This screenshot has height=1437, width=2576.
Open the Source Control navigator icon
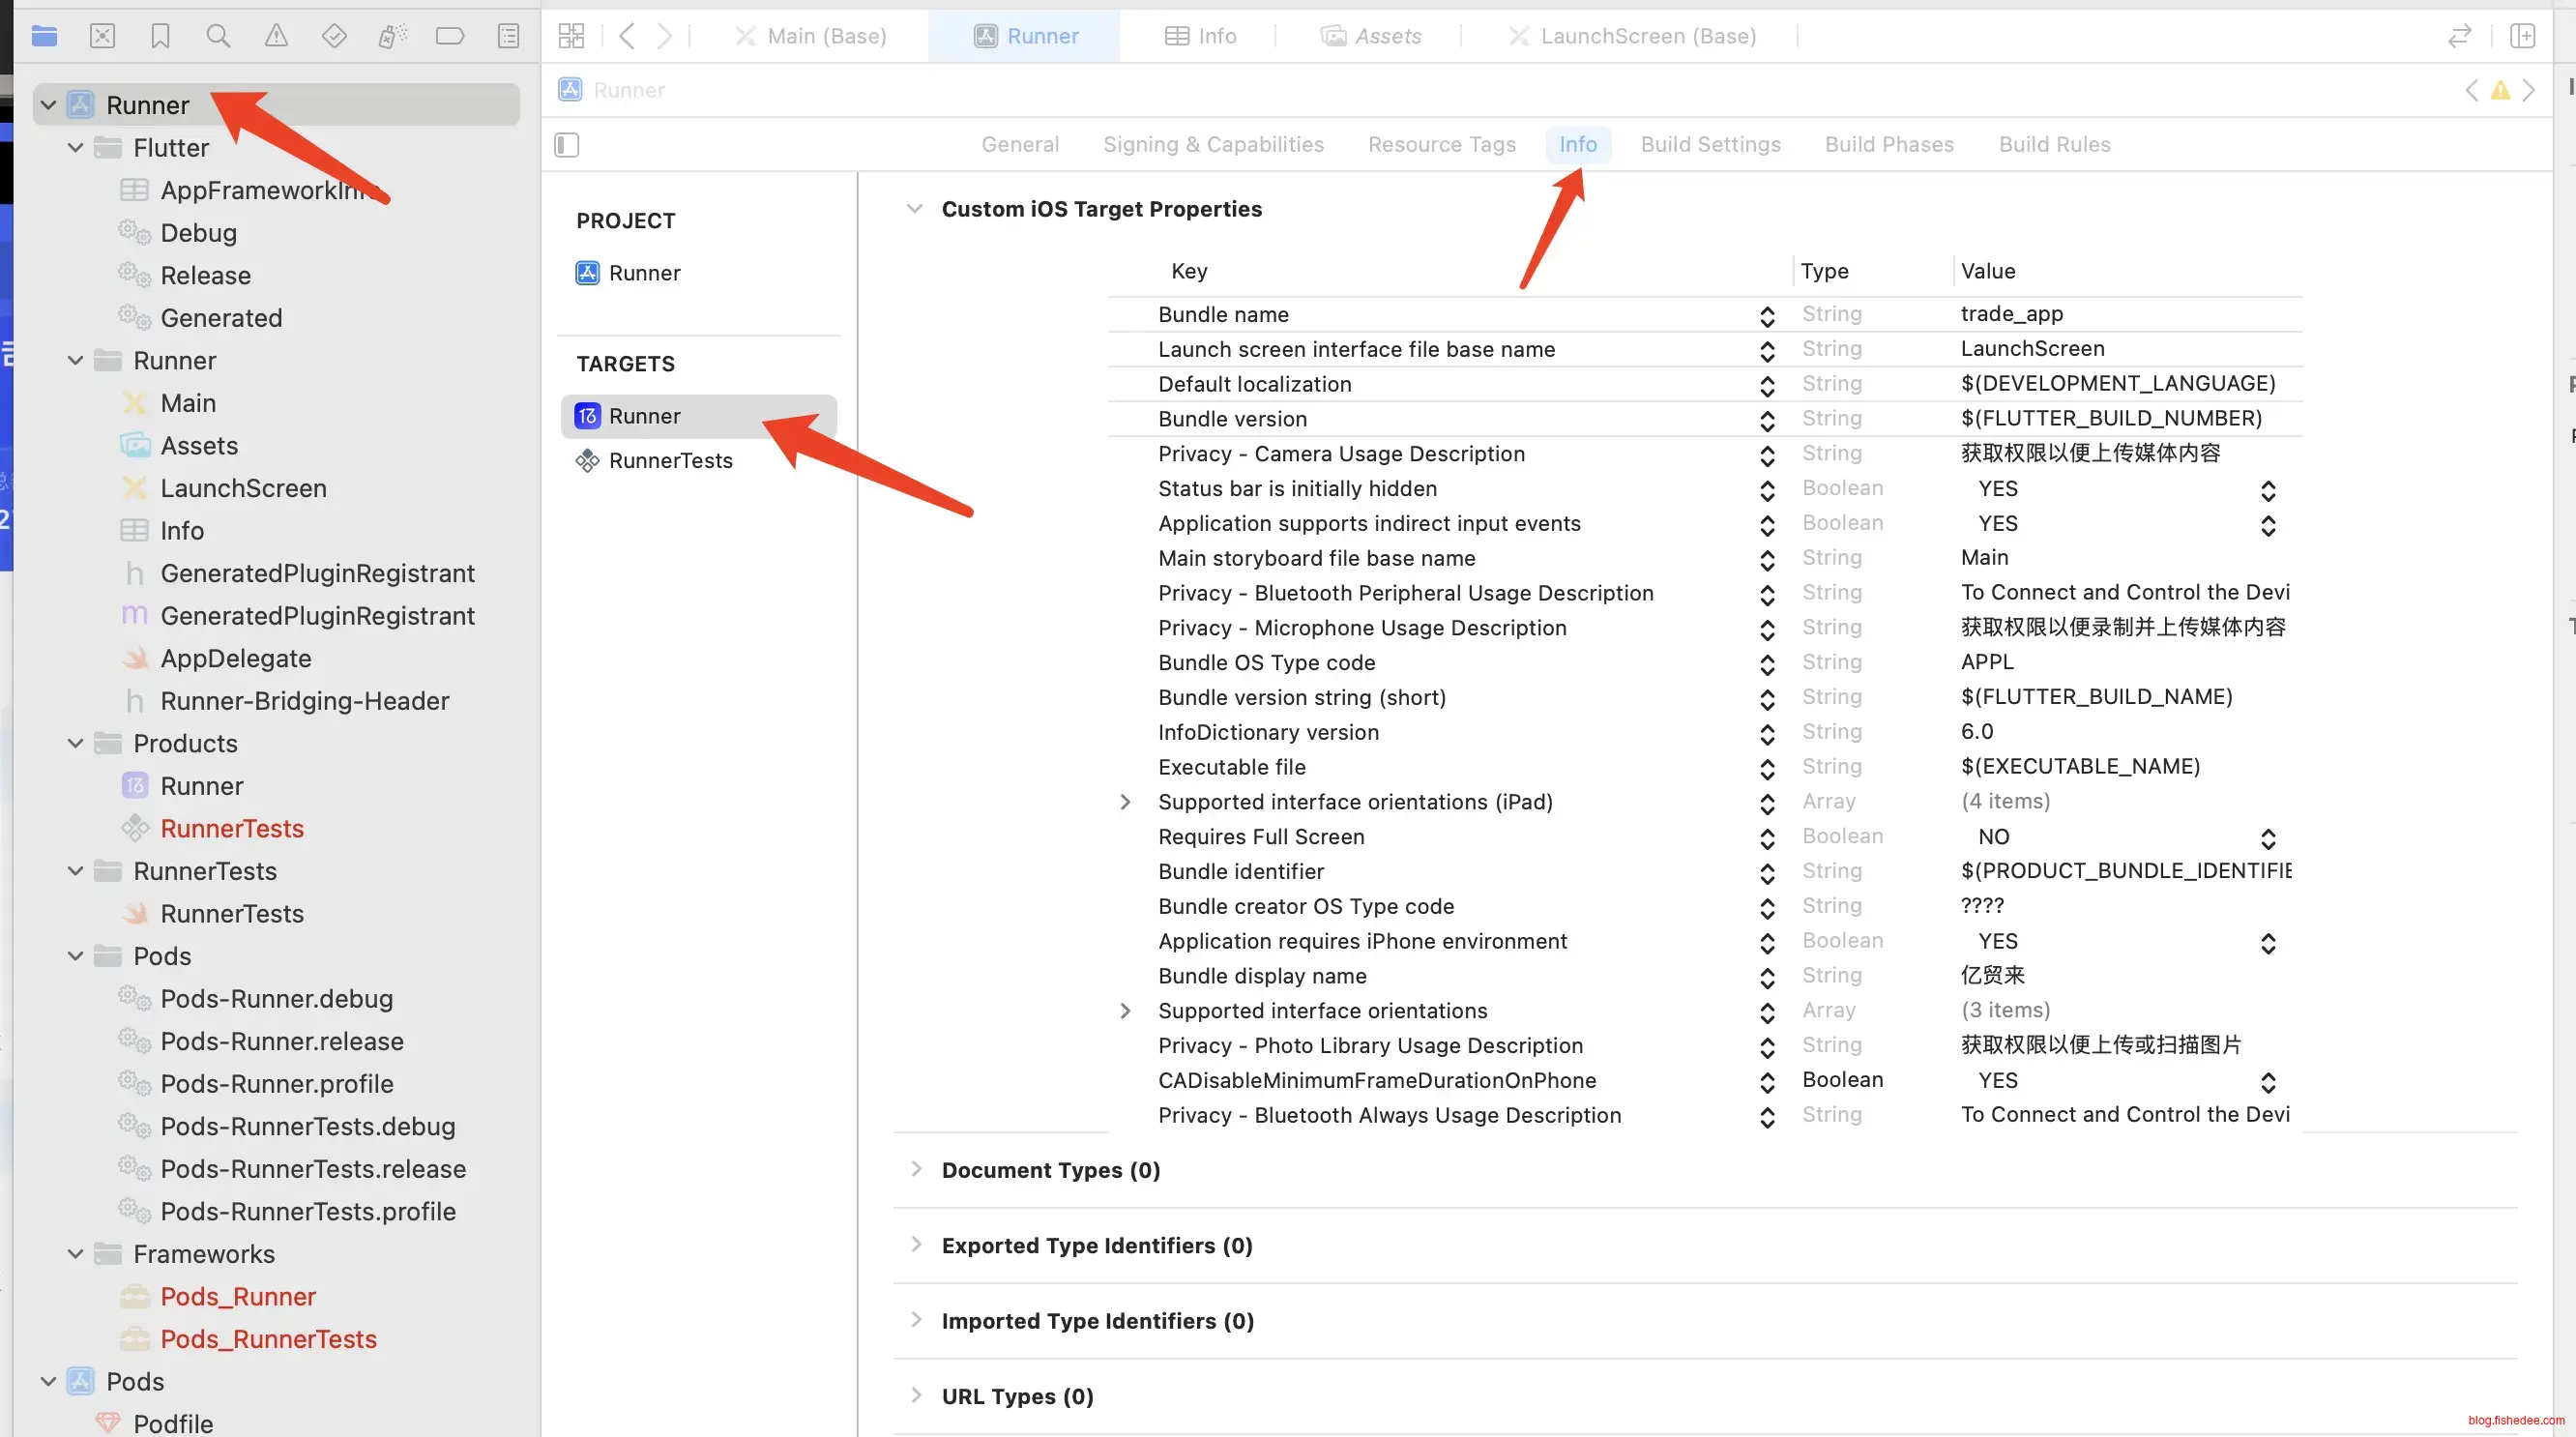[102, 36]
